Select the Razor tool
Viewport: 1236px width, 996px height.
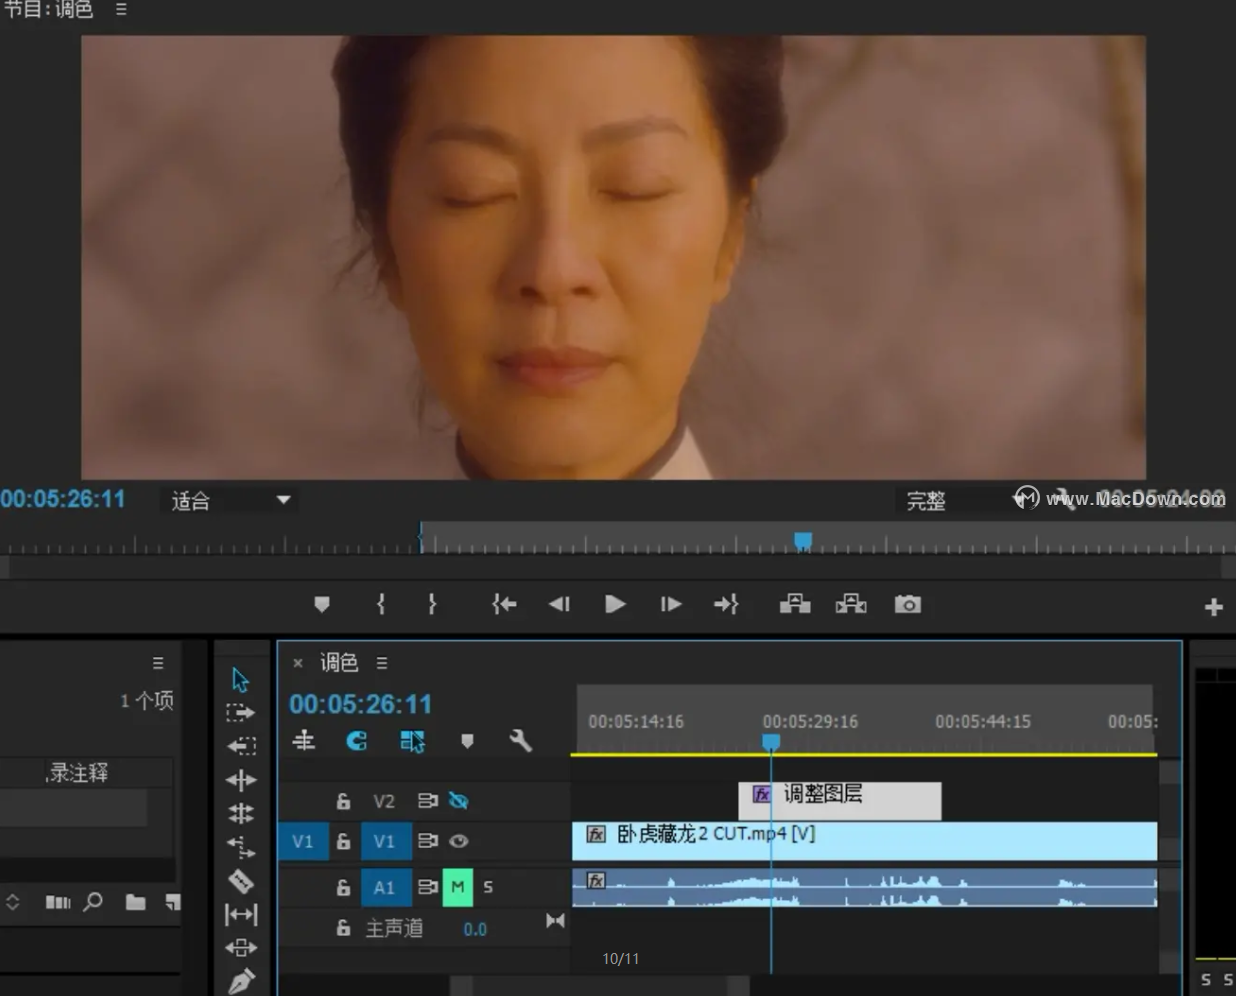241,881
